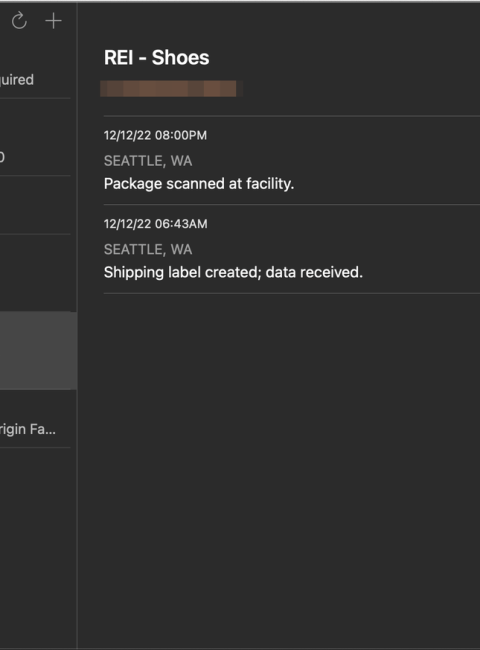Image resolution: width=480 pixels, height=650 pixels.
Task: Click SEATTLE, WA under the 06:43AM entry
Action: pos(148,250)
